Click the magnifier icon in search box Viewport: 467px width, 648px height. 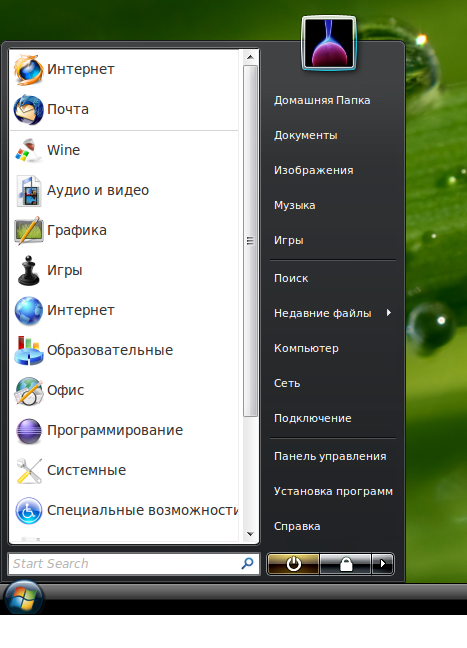(247, 563)
